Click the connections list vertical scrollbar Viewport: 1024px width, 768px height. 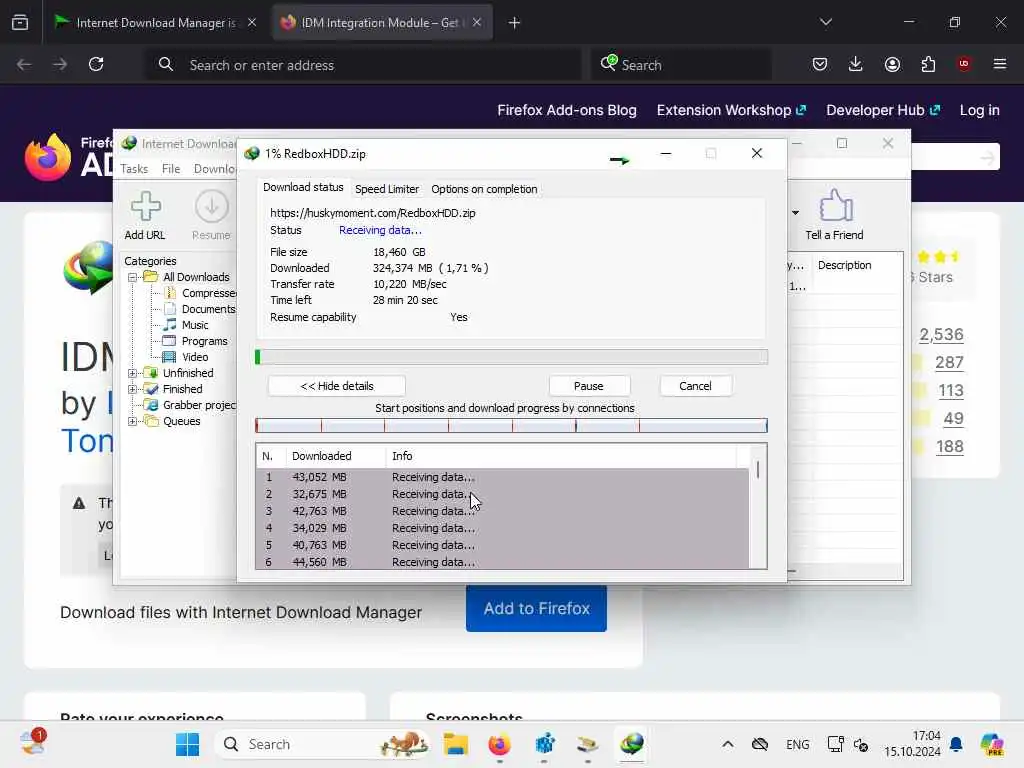tap(758, 507)
